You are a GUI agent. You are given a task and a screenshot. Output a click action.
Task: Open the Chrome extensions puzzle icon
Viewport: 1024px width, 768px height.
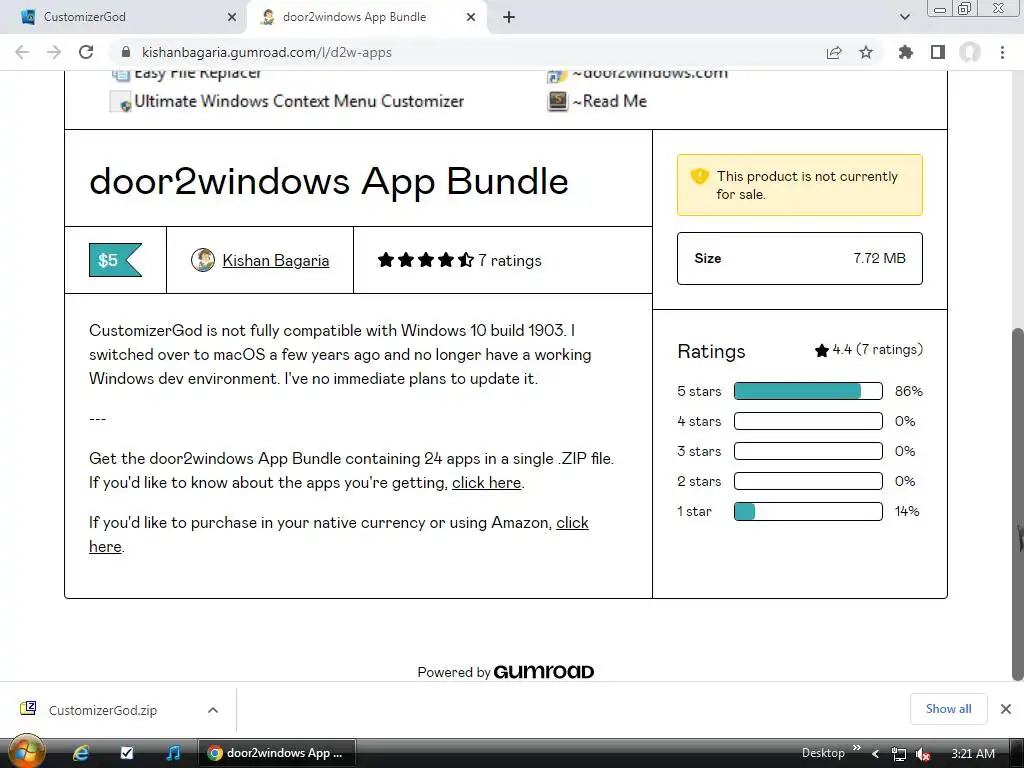click(x=906, y=52)
